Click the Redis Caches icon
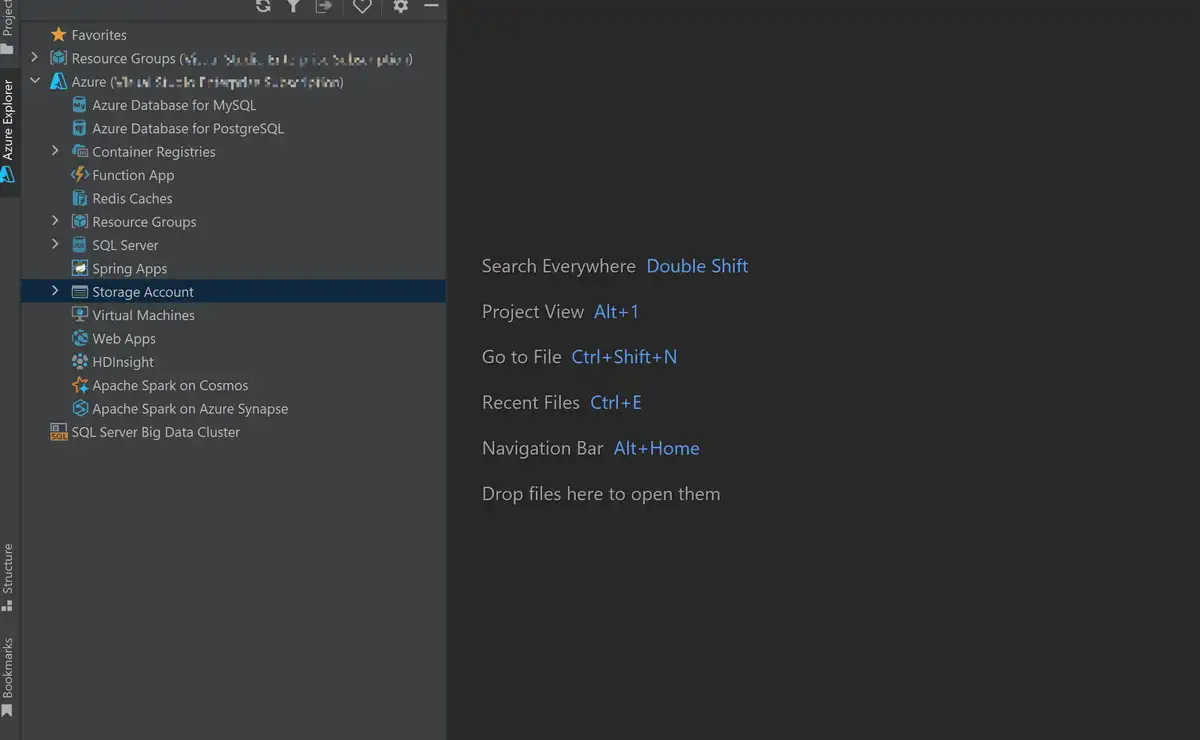 pos(80,198)
